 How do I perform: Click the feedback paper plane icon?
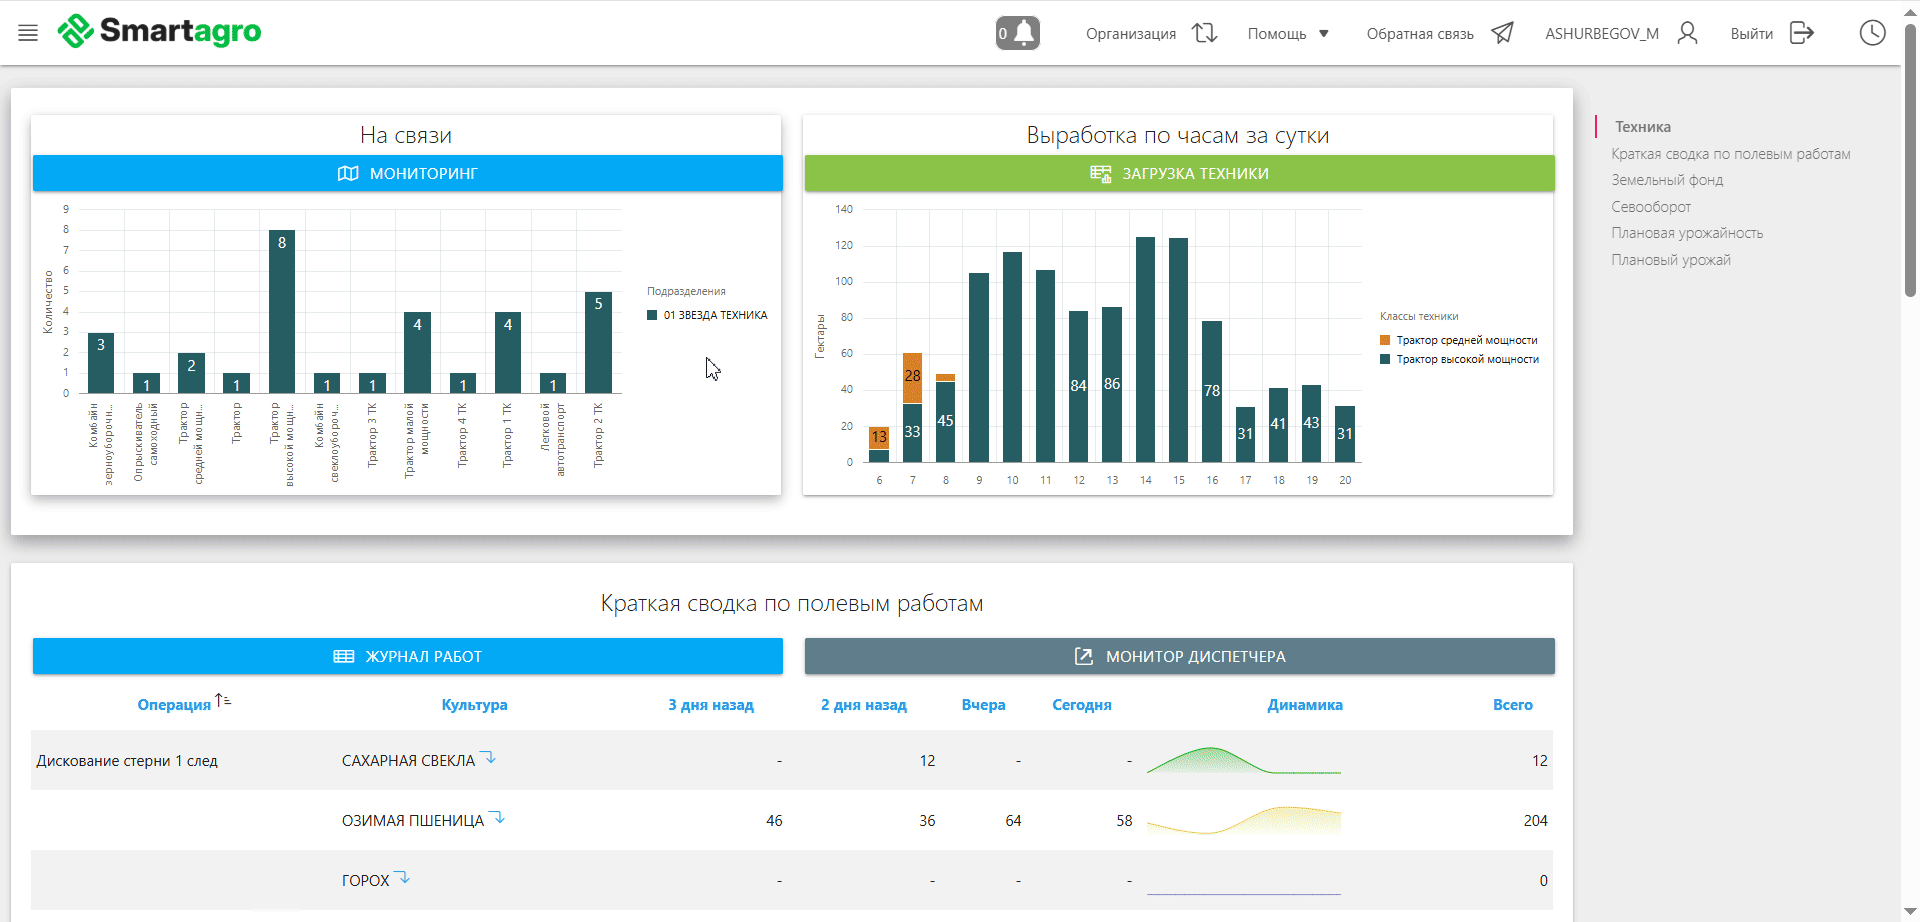(1502, 33)
